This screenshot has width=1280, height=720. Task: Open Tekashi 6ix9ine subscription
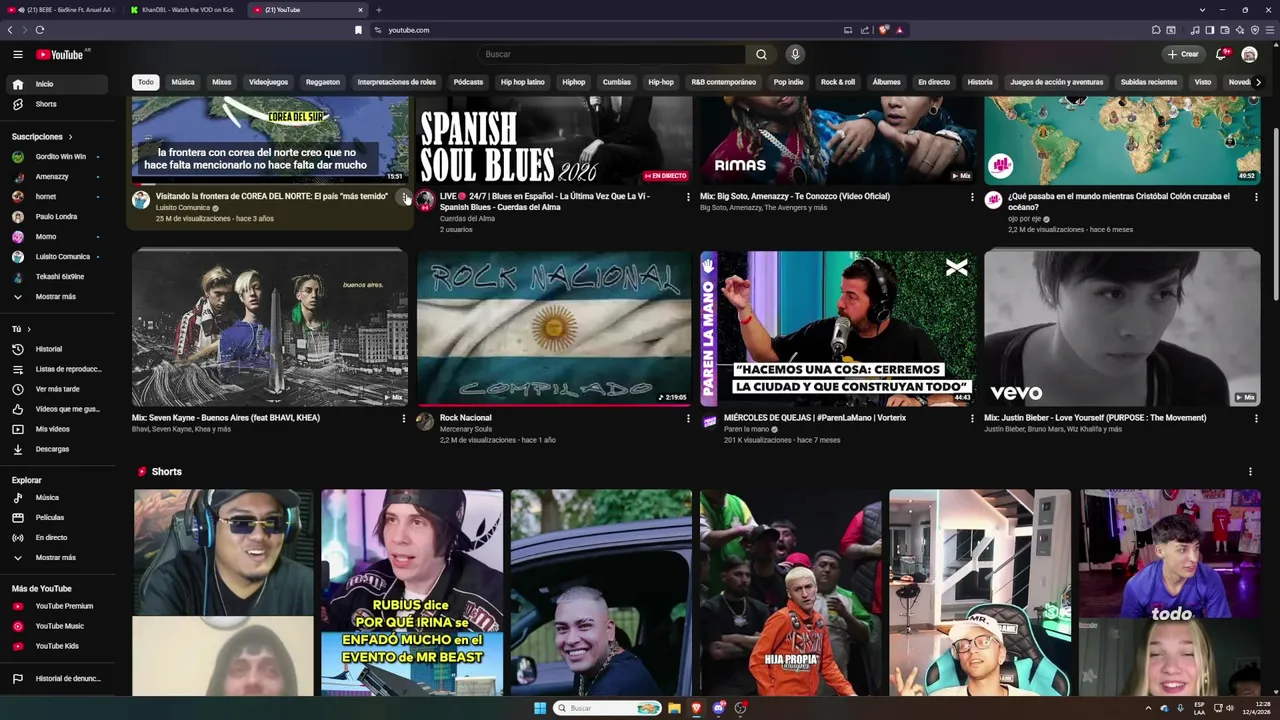tap(56, 277)
